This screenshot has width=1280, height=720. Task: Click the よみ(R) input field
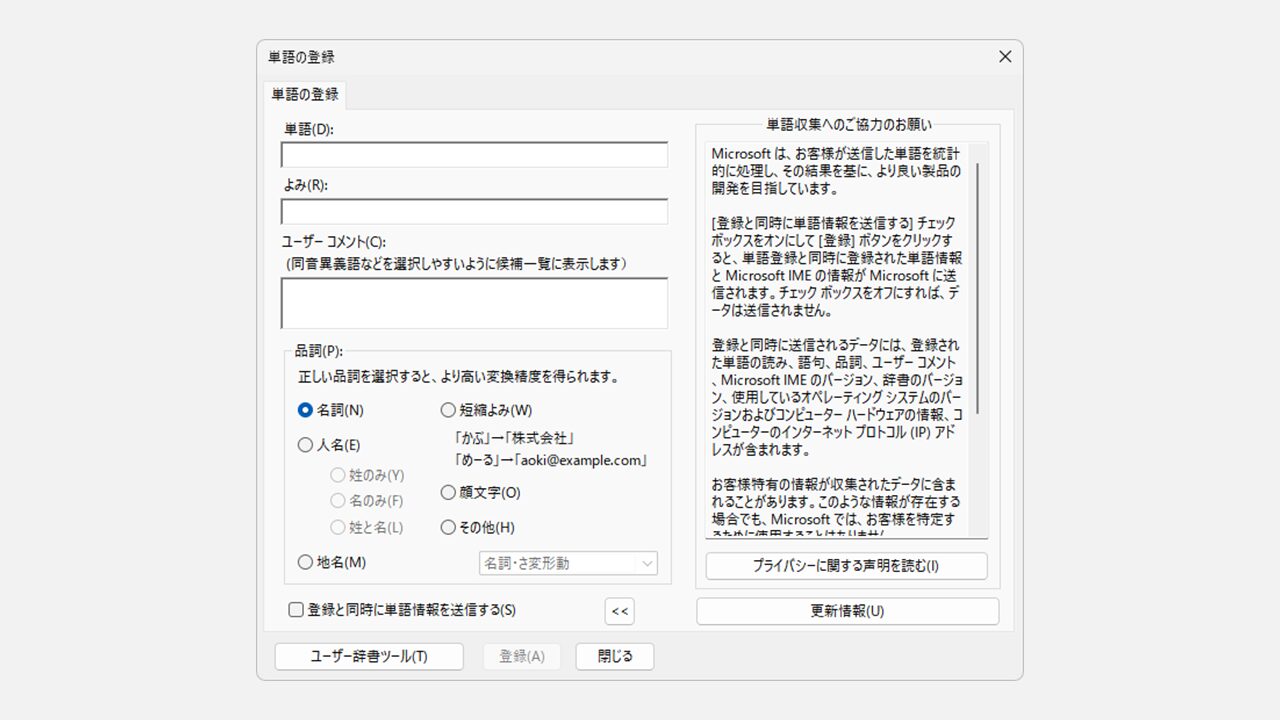474,212
